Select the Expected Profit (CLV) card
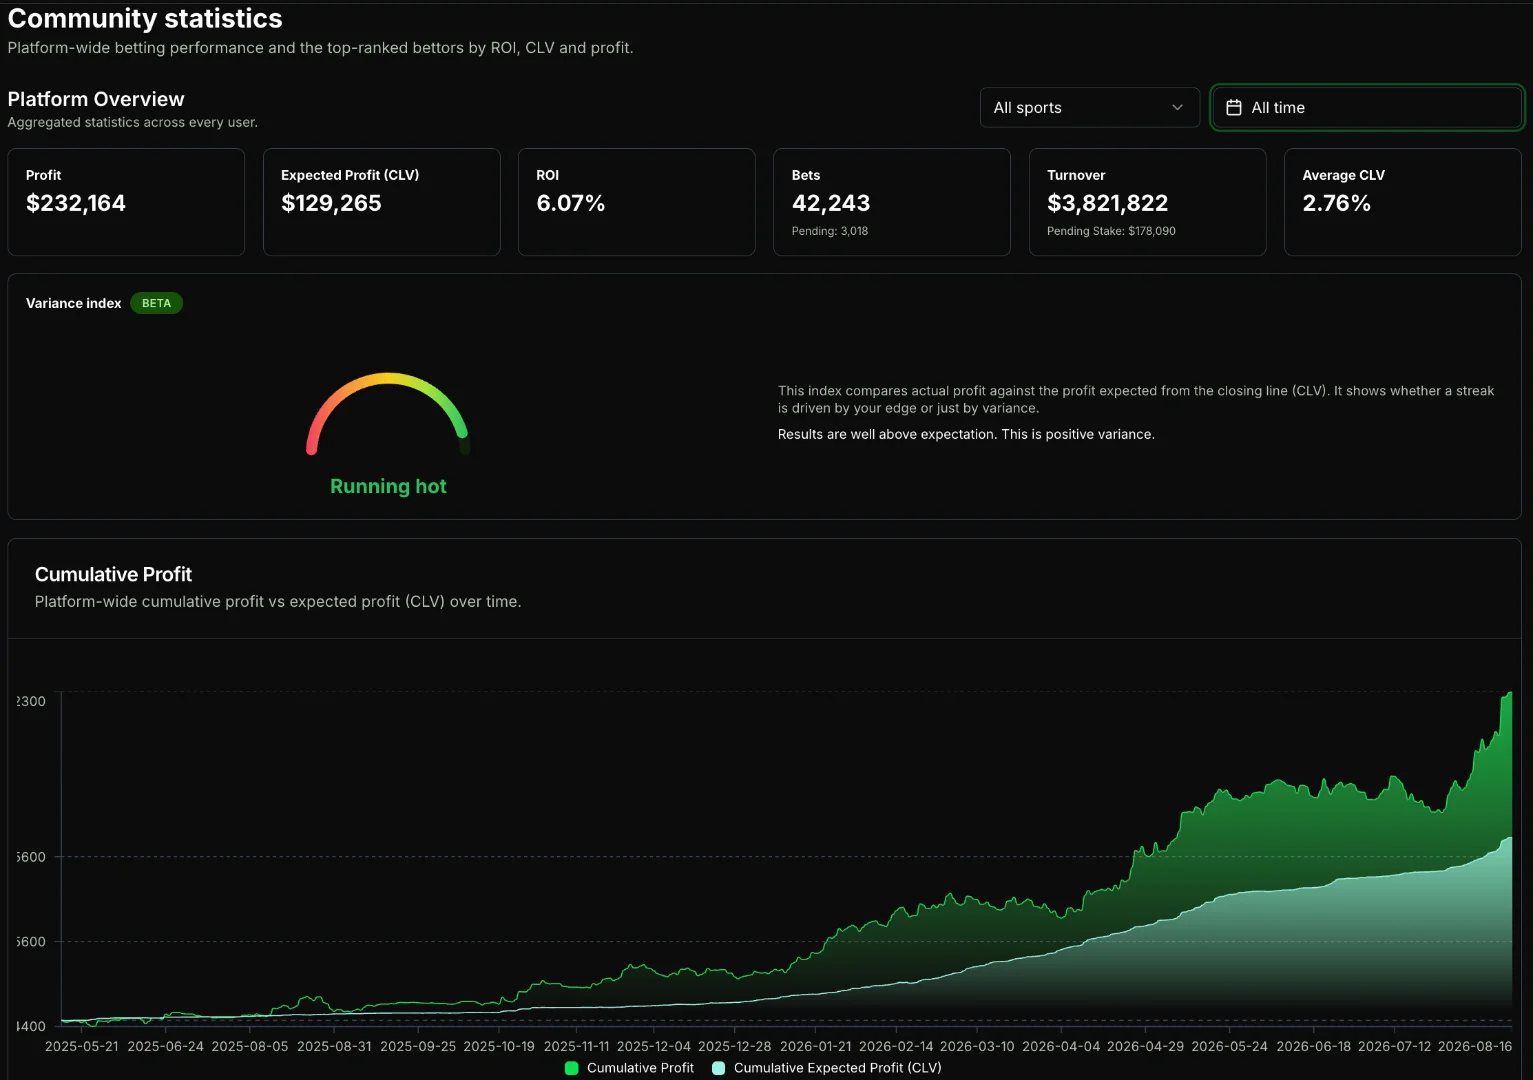1533x1080 pixels. tap(381, 202)
